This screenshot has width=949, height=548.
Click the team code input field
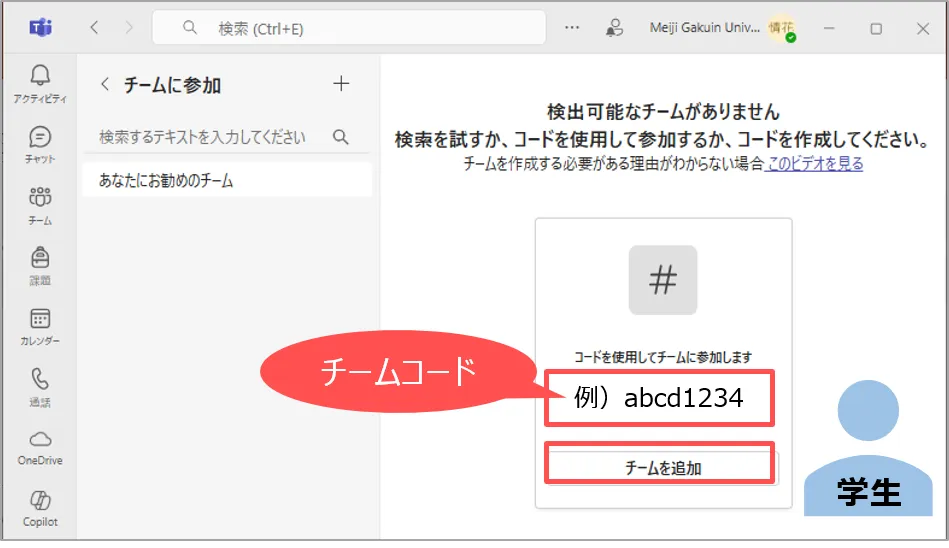coord(660,398)
